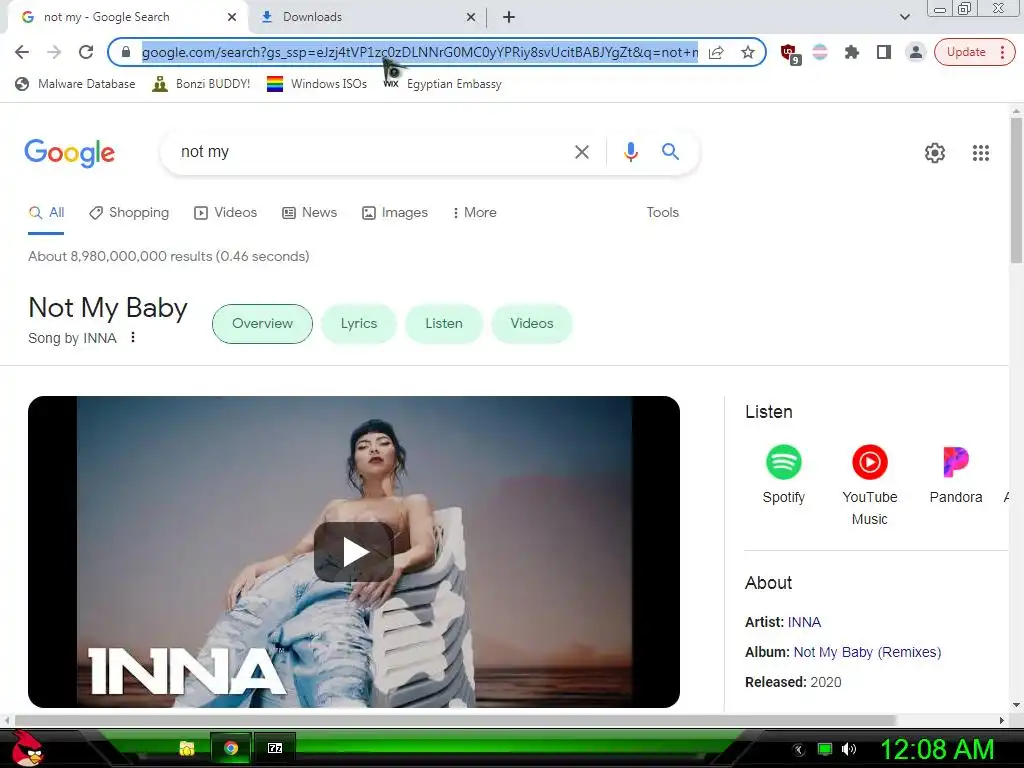The width and height of the screenshot is (1024, 768).
Task: Click the padlock site info icon
Action: point(127,52)
